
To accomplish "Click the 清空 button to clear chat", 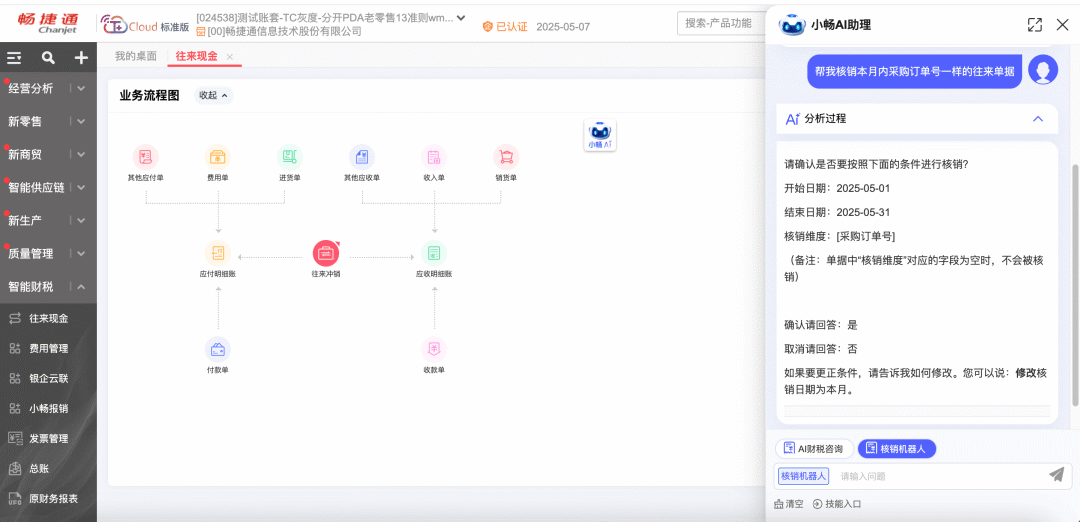I will (x=789, y=504).
